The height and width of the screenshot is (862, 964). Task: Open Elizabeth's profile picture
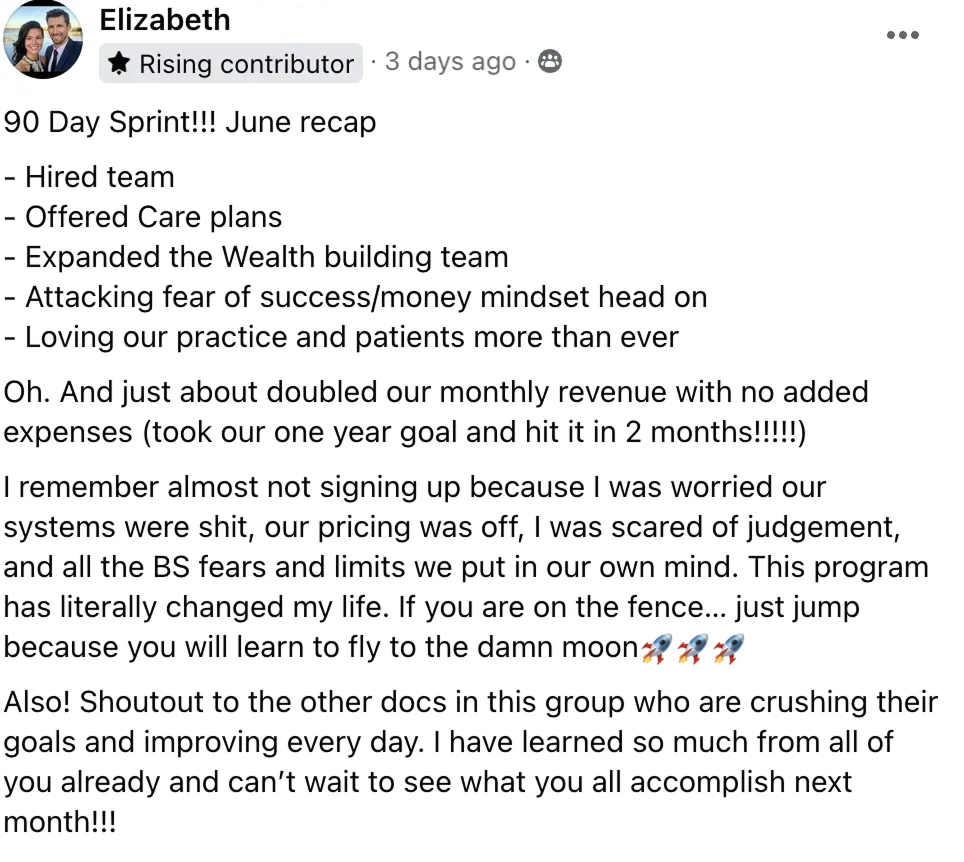coord(44,42)
